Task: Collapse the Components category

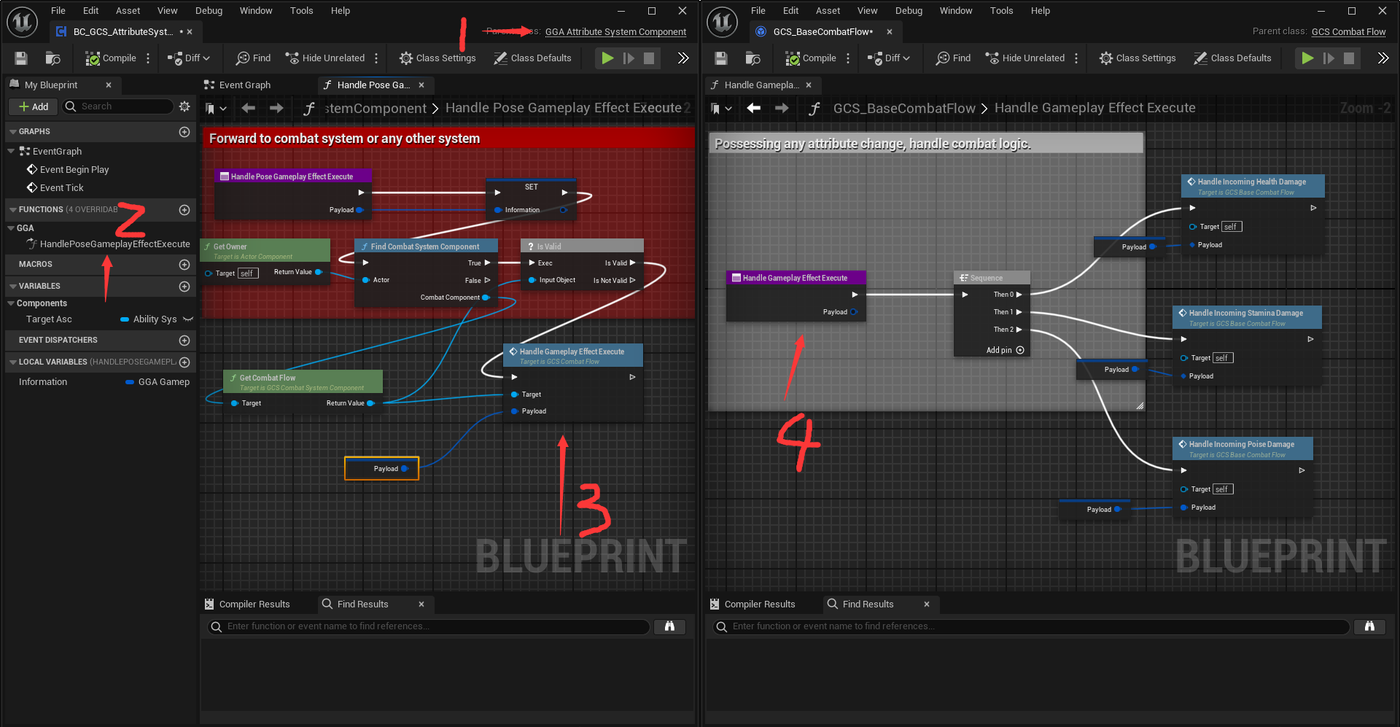Action: click(x=12, y=303)
